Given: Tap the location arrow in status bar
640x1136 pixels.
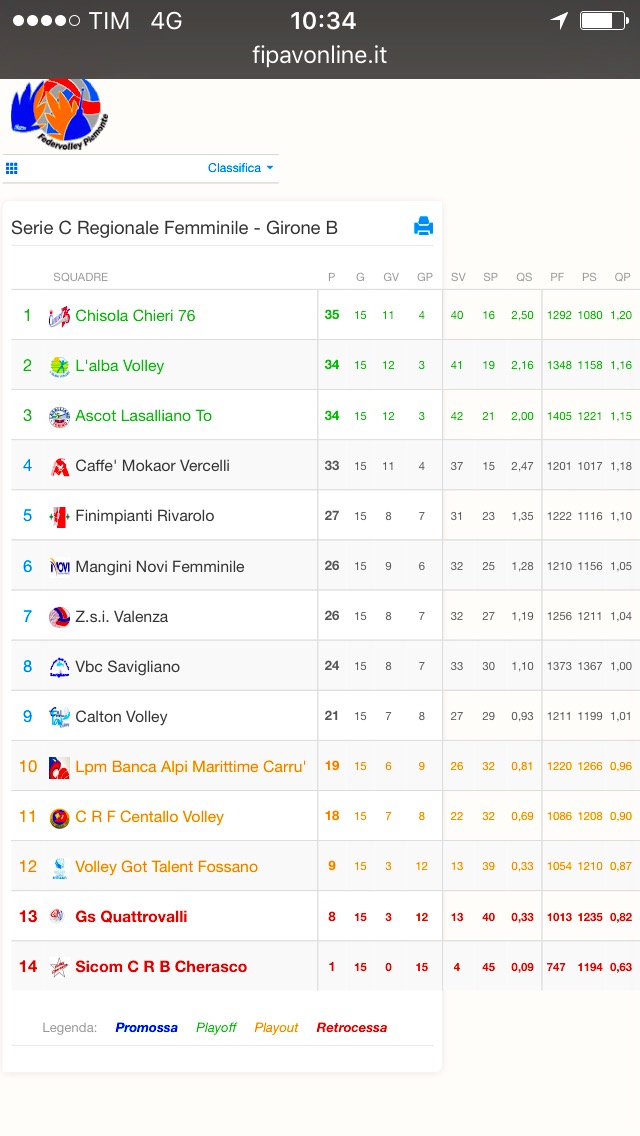Looking at the screenshot, I should (558, 20).
